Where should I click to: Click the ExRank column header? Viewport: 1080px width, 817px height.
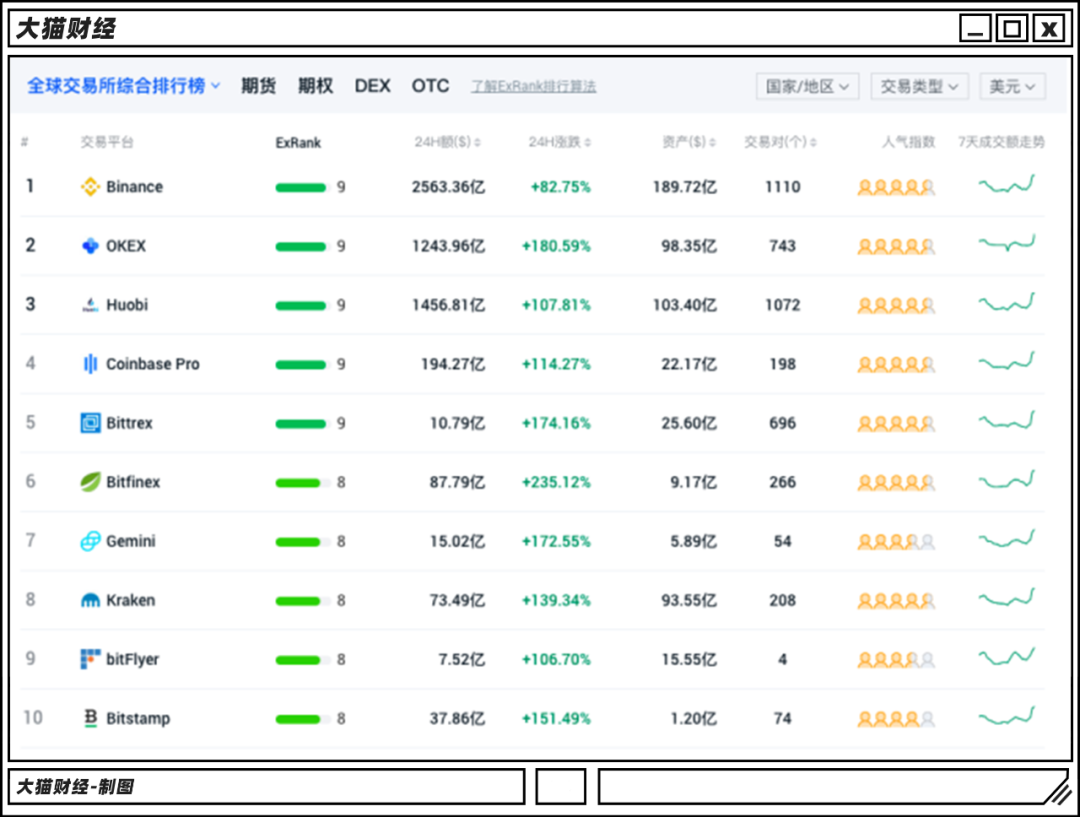point(298,143)
